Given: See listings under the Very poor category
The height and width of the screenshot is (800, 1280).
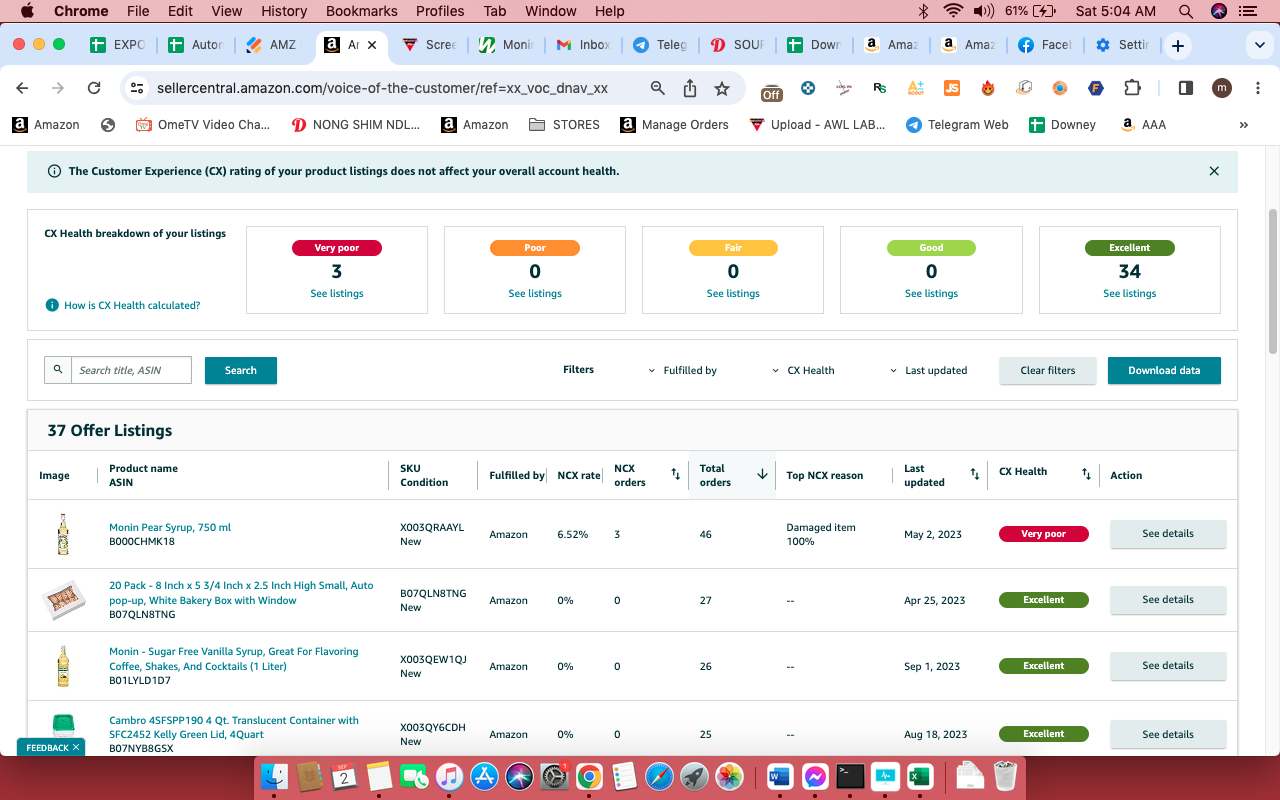Looking at the screenshot, I should coord(337,294).
